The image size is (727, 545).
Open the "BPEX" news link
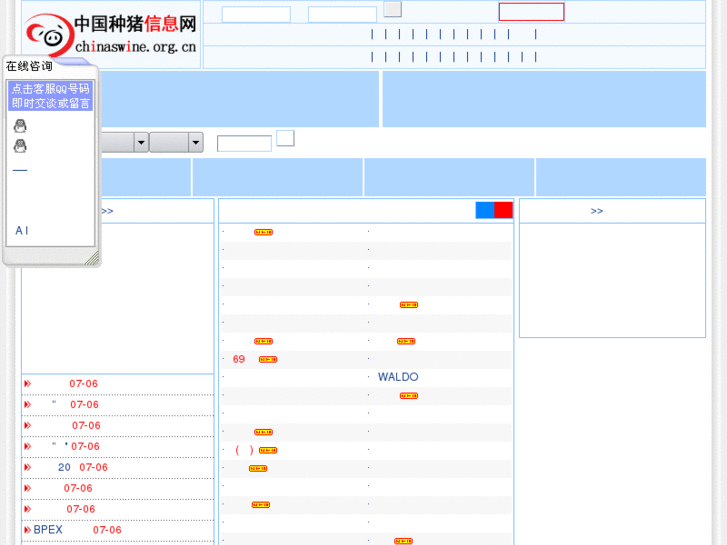[x=48, y=530]
